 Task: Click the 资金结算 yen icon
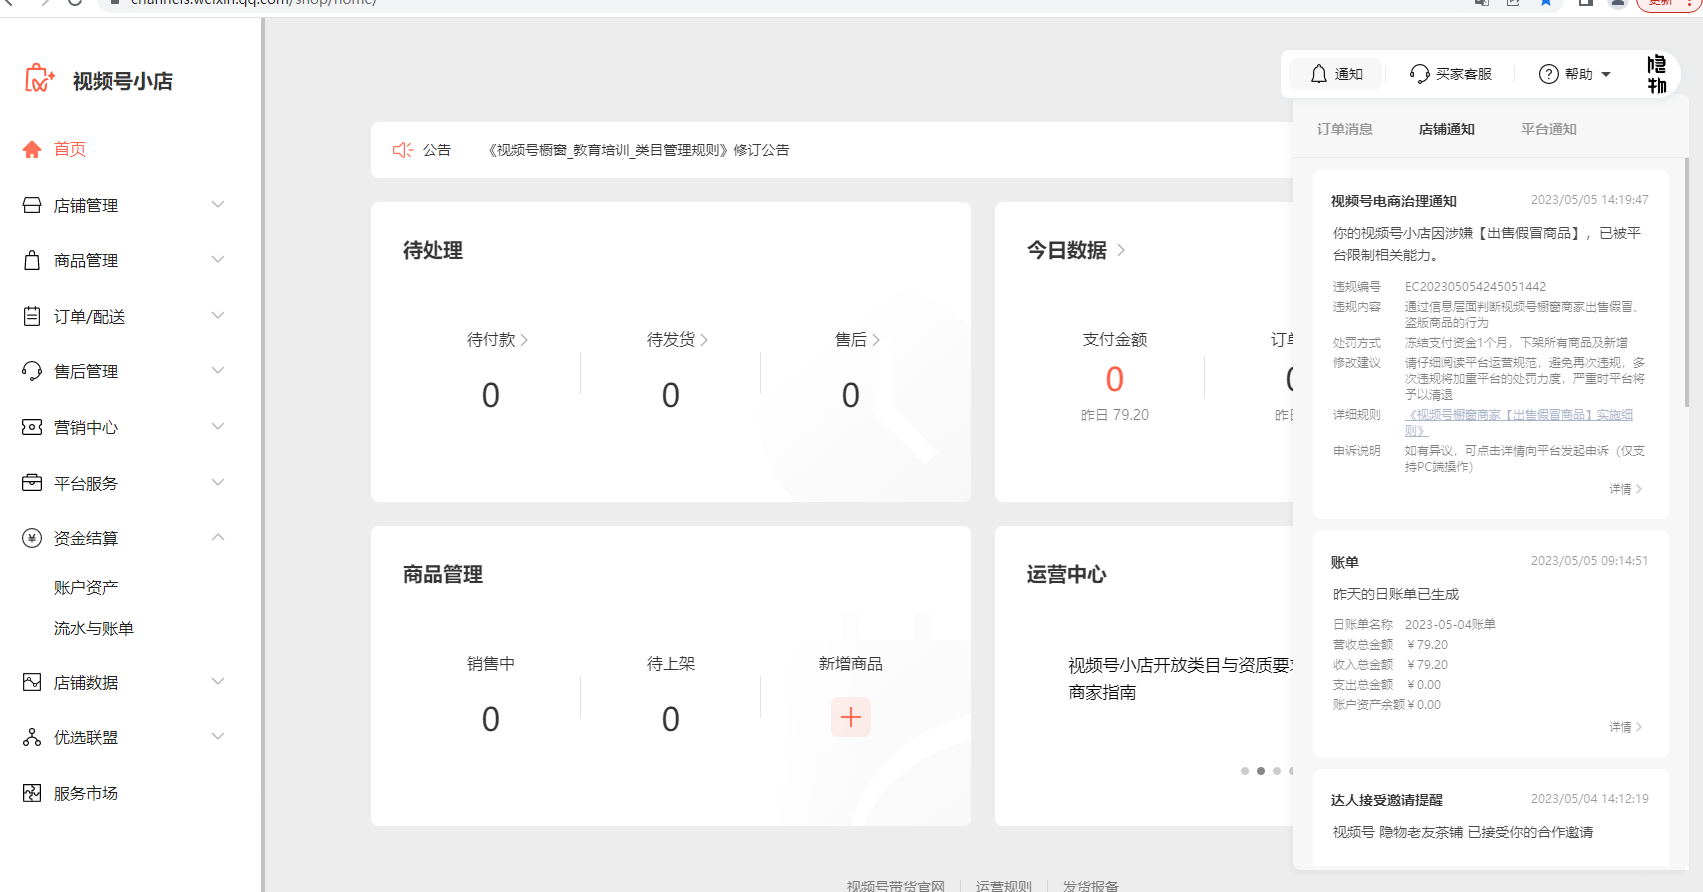[x=32, y=538]
